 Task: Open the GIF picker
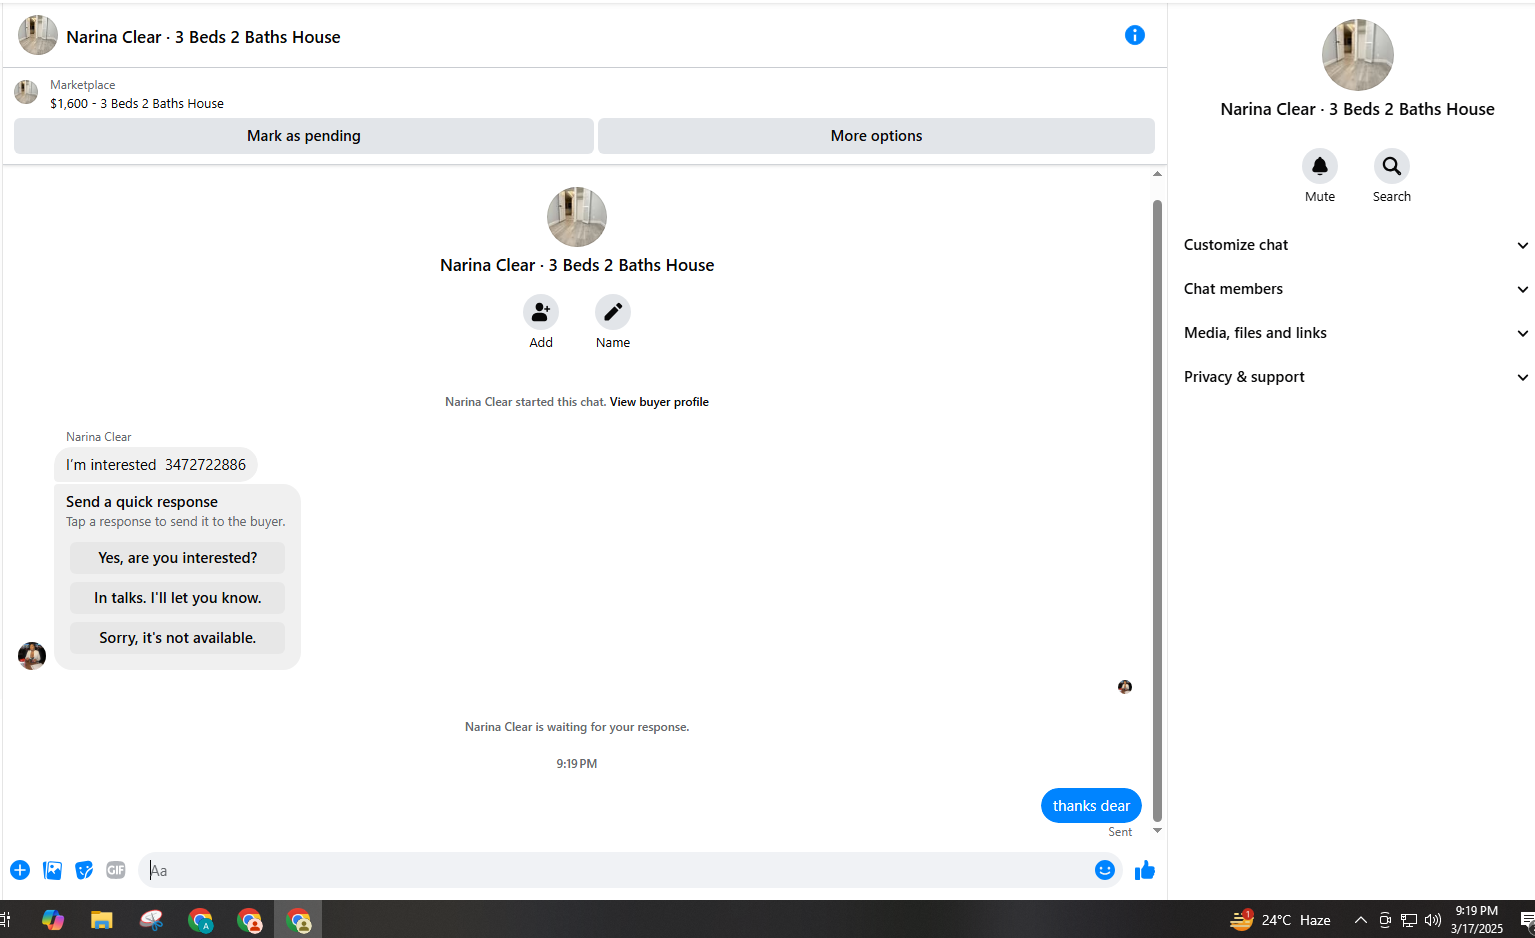116,870
